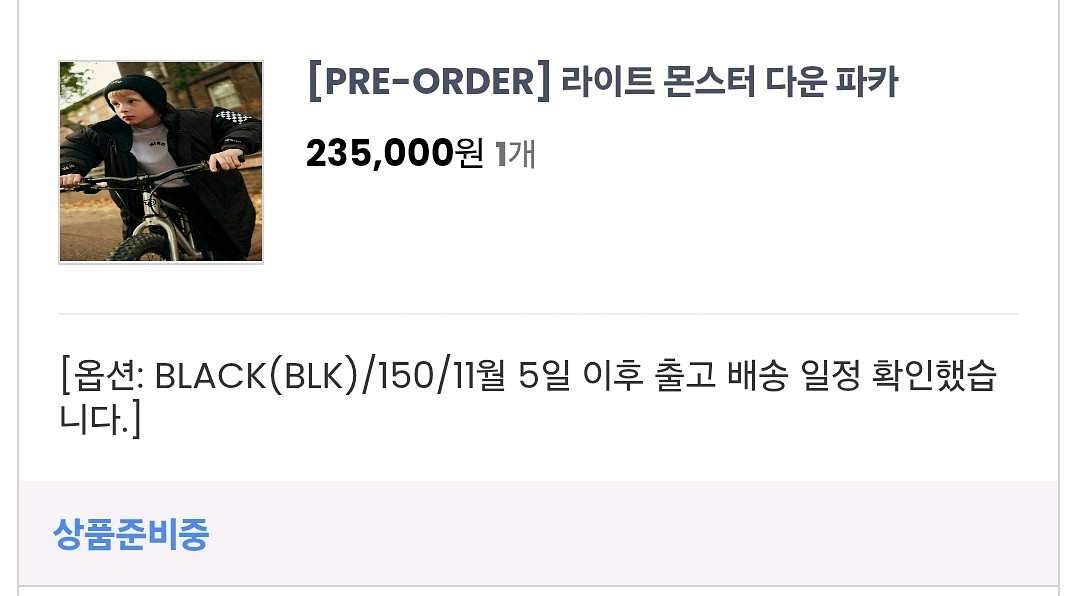The image size is (1080, 596).
Task: Click the black beanie in the thumbnail
Action: (x=138, y=91)
